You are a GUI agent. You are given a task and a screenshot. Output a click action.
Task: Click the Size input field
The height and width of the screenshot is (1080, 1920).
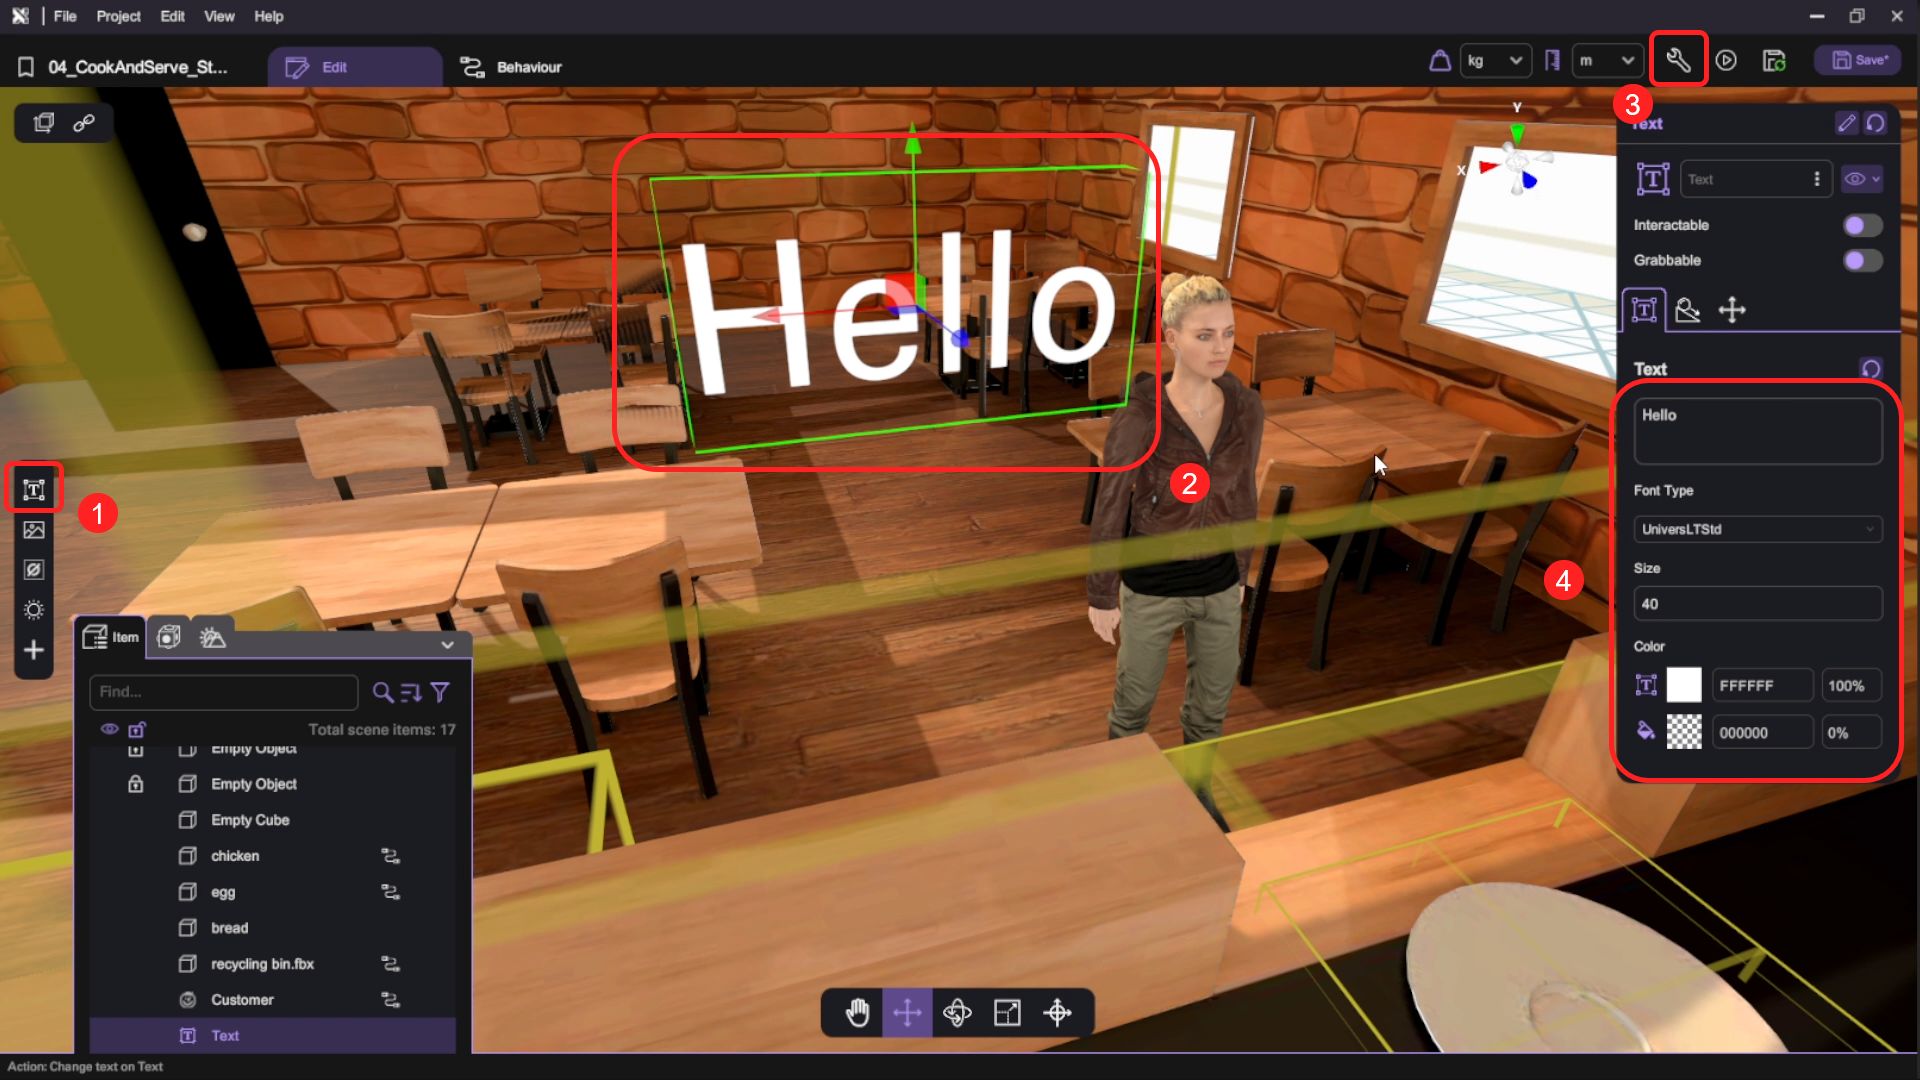coord(1757,604)
